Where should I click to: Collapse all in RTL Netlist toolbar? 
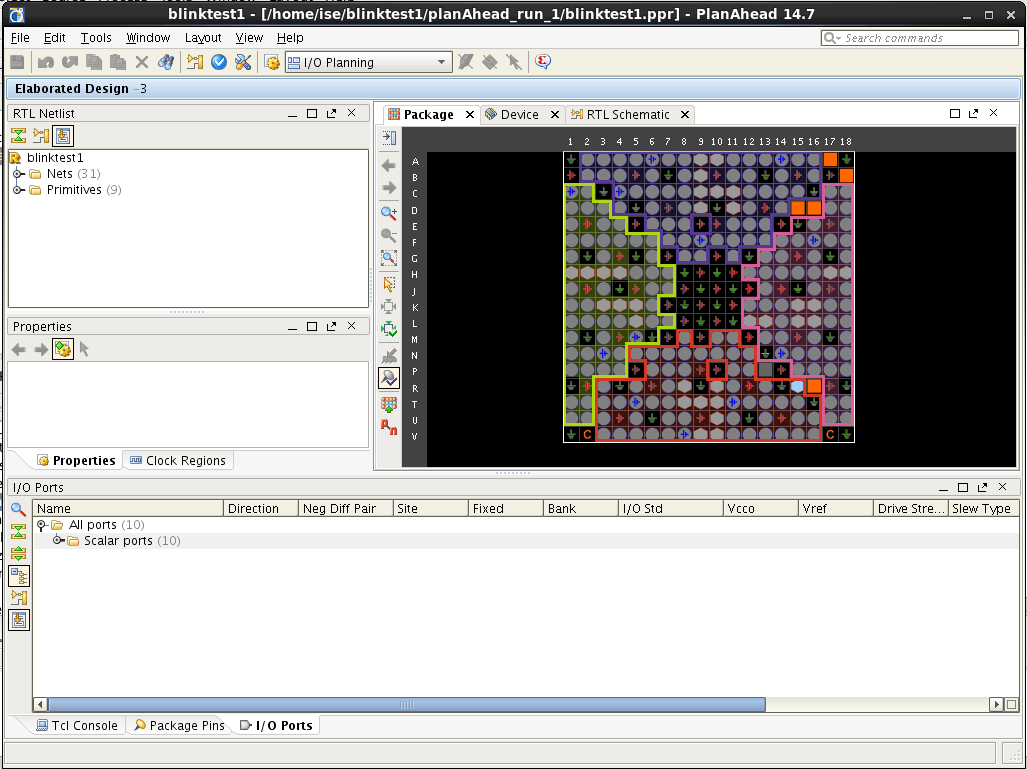[18, 136]
